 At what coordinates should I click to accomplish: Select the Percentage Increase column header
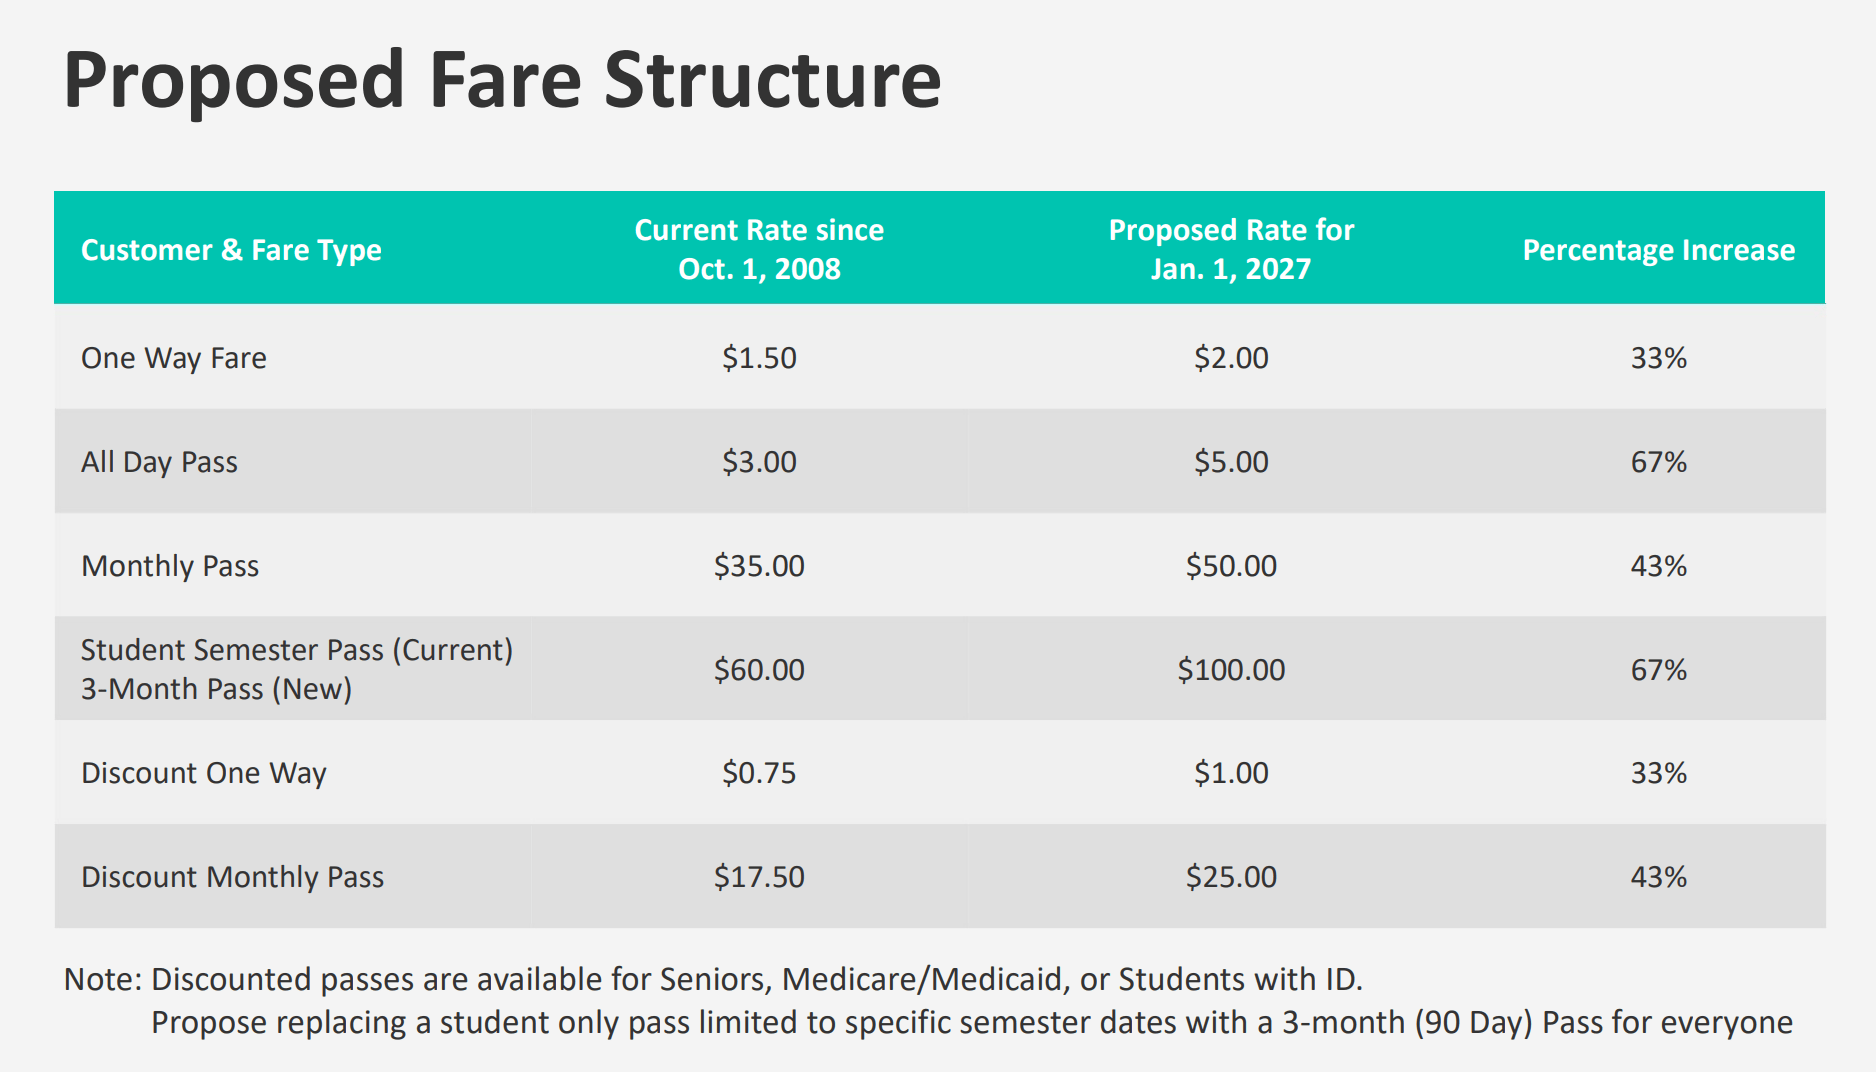pos(1658,250)
